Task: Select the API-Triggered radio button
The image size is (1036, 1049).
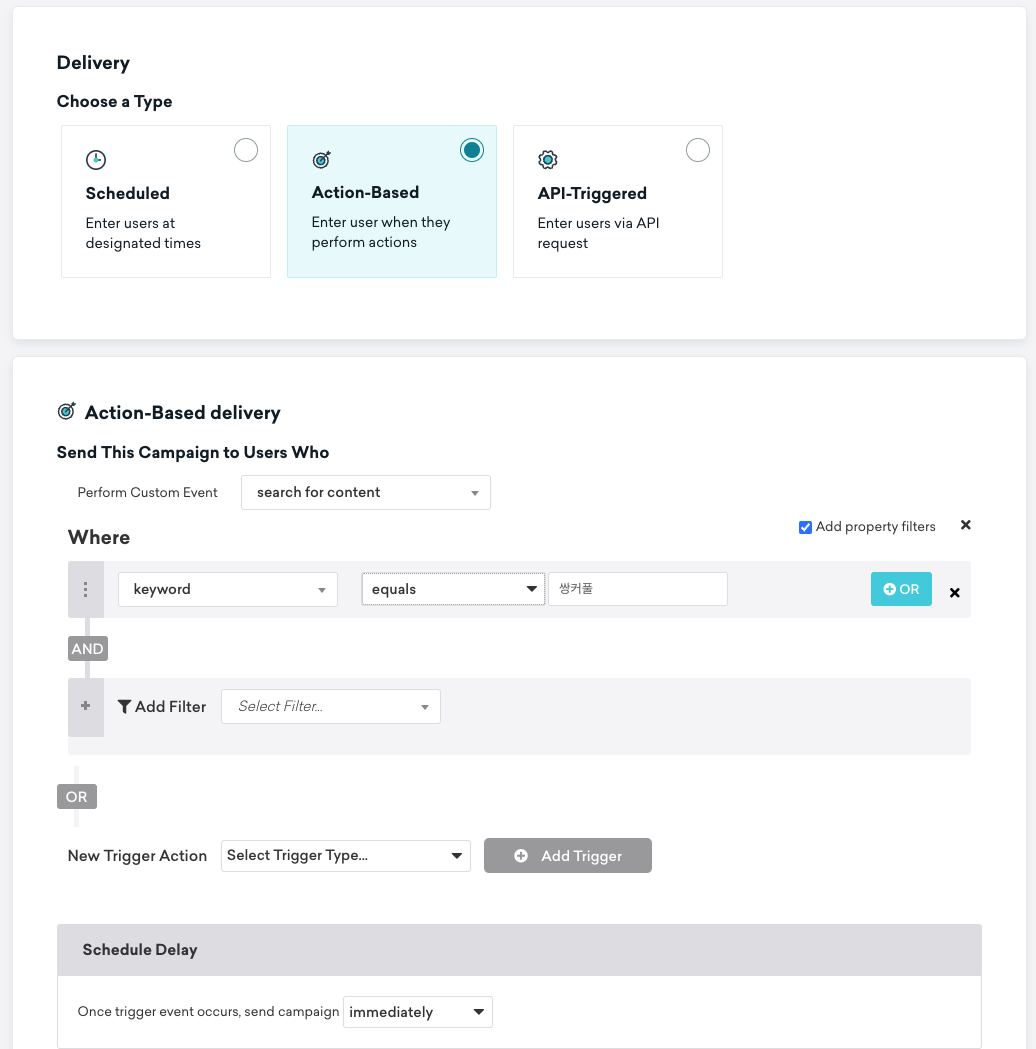Action: coord(698,150)
